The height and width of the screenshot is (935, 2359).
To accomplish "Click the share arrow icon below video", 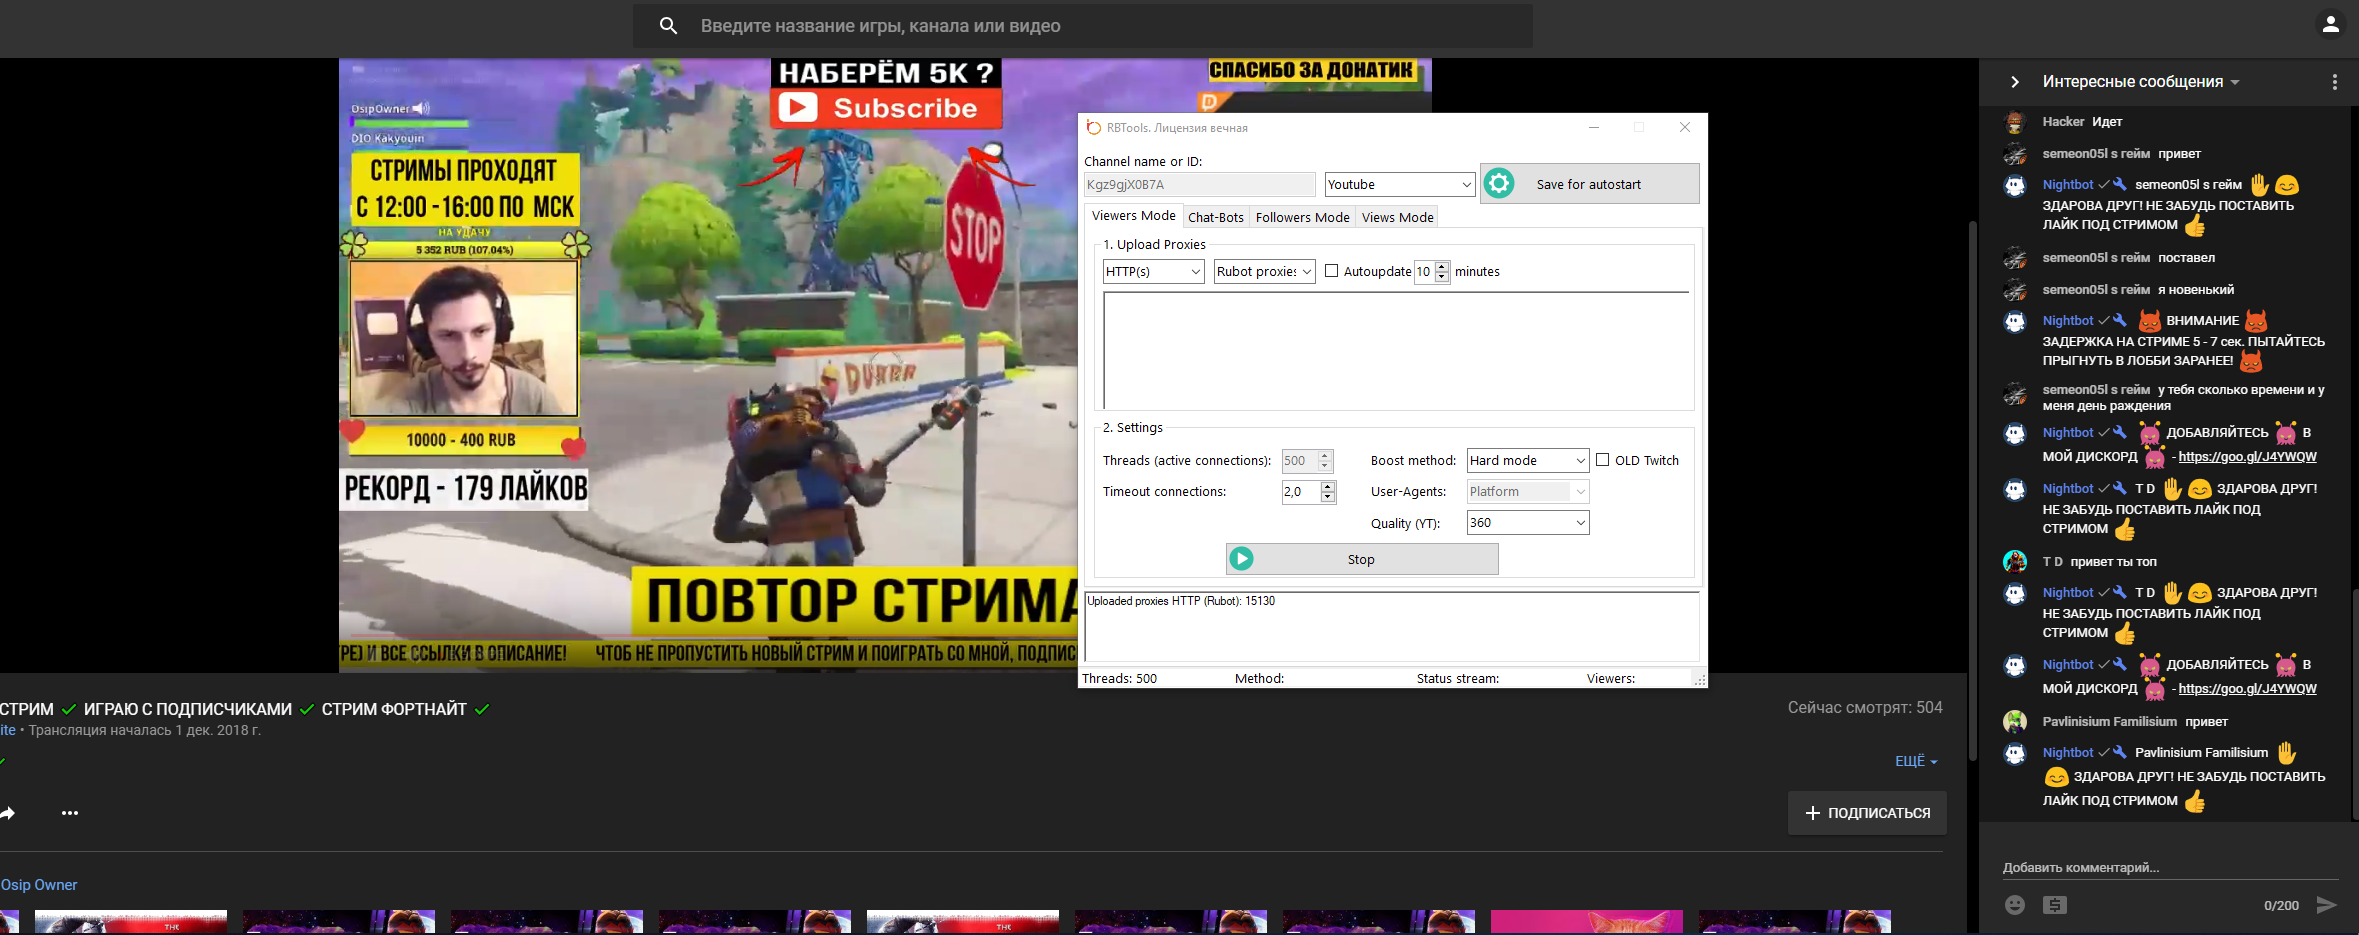I will coord(8,813).
